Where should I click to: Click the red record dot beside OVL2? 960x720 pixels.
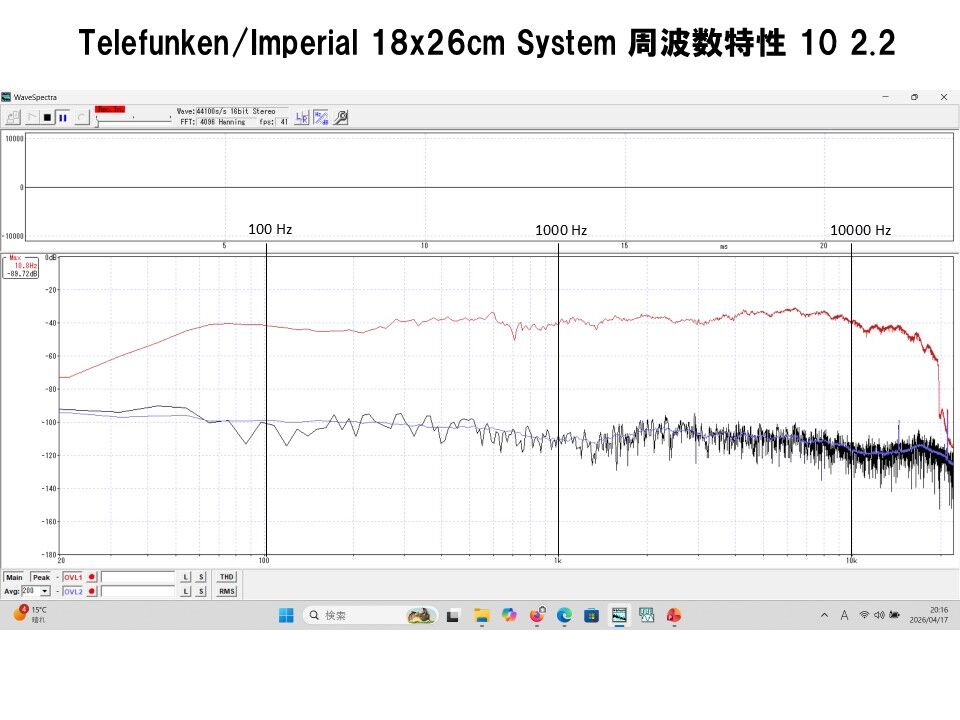click(92, 591)
